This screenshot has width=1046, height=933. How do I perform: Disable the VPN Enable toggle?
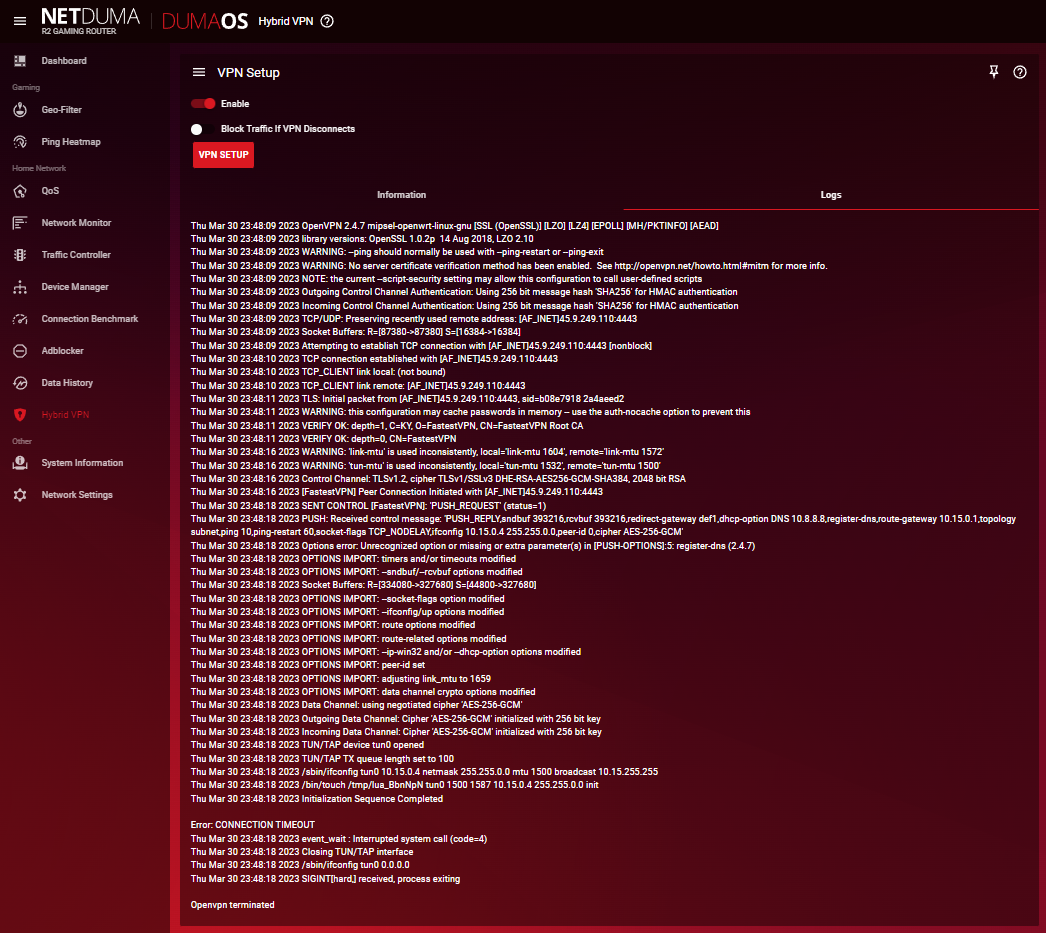click(x=204, y=103)
